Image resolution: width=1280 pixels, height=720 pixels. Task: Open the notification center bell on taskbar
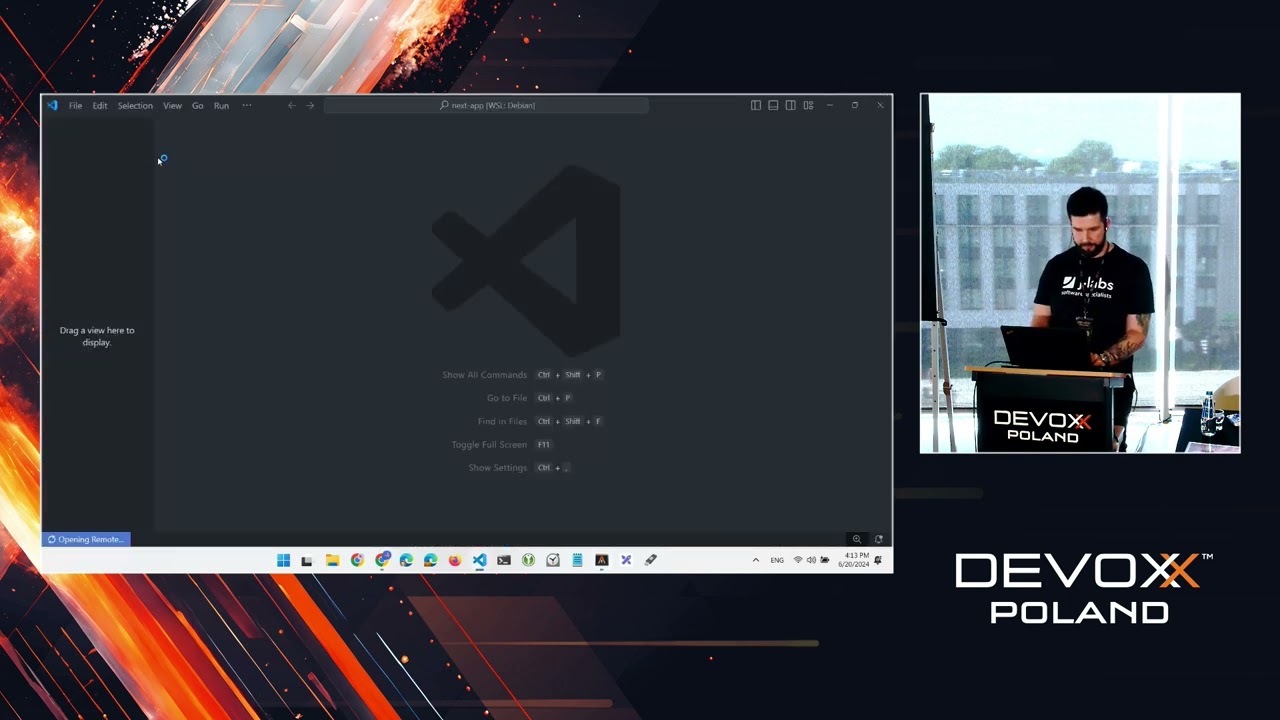click(878, 560)
